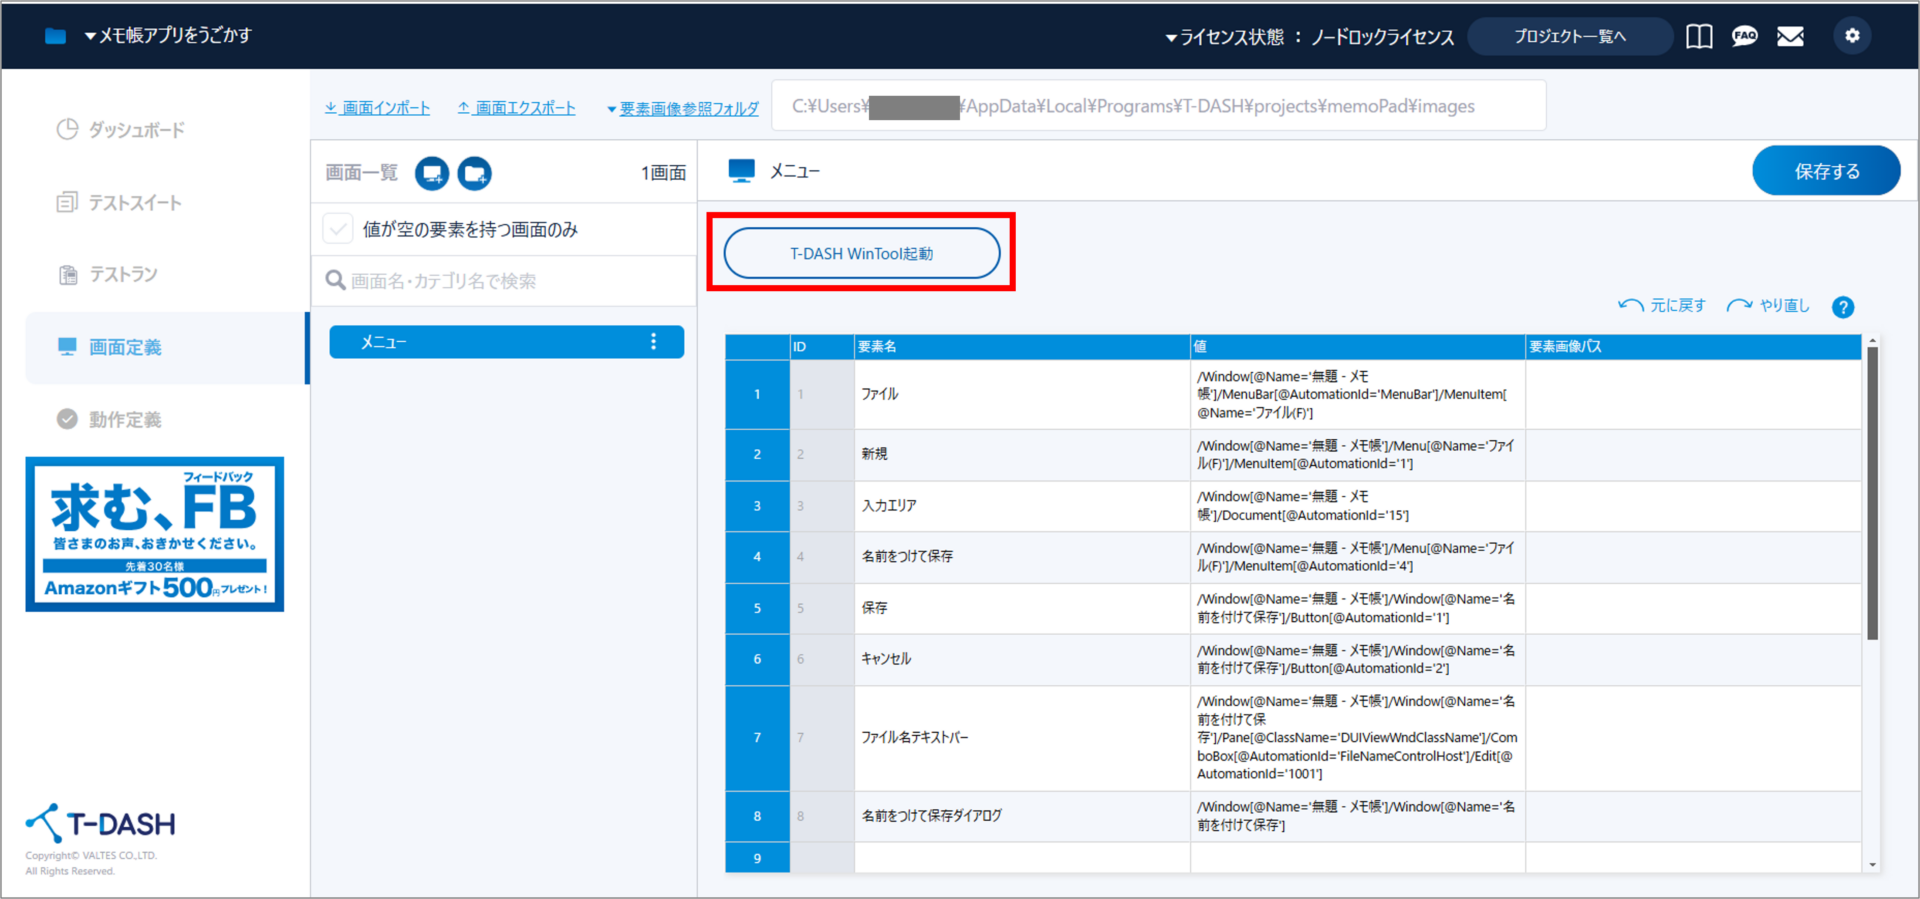Click the add screen icon beside 画面一覧
The image size is (1920, 899).
click(432, 173)
